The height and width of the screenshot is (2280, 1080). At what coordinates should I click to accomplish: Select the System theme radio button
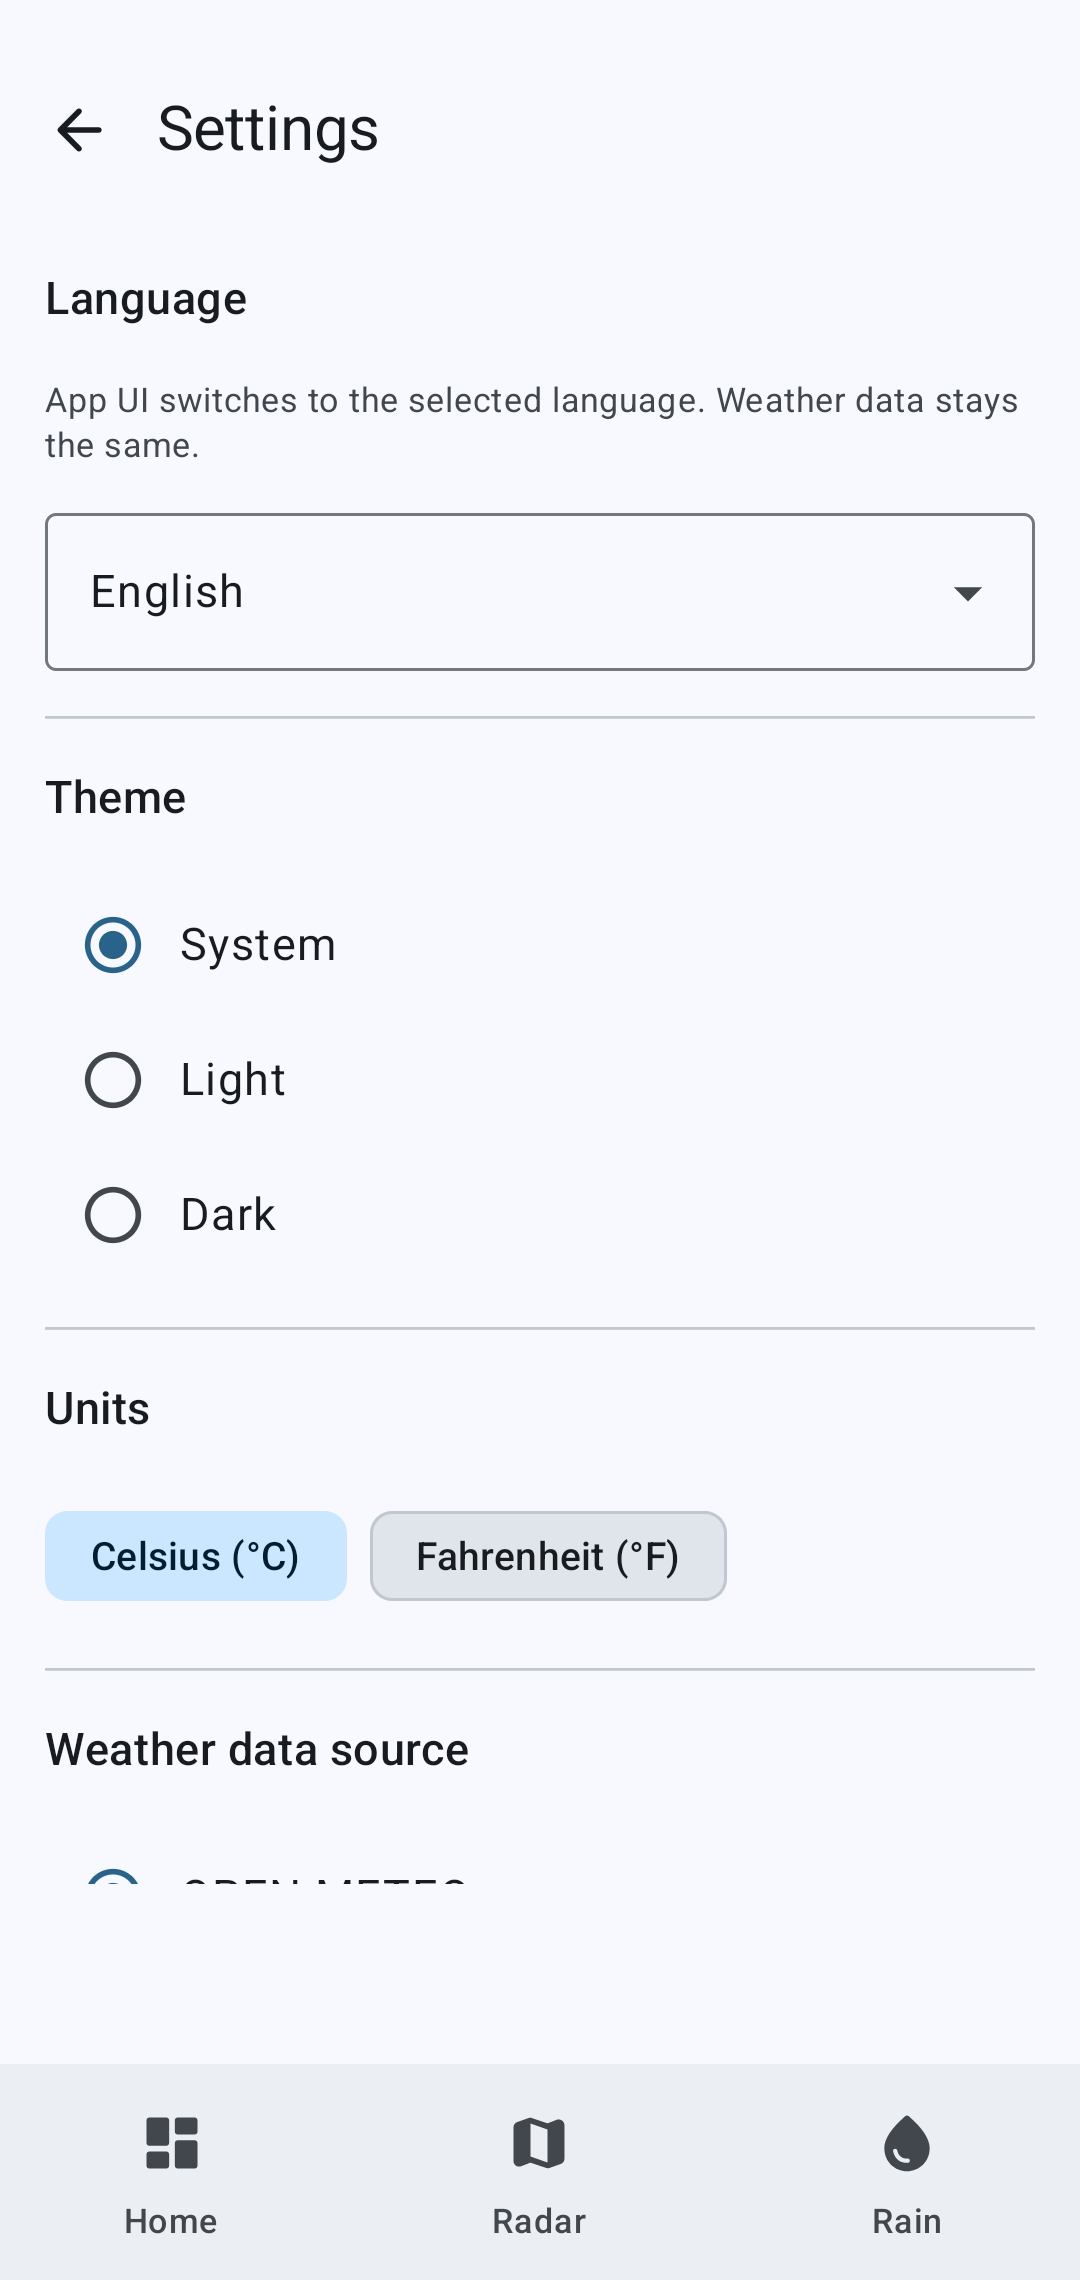coord(113,945)
